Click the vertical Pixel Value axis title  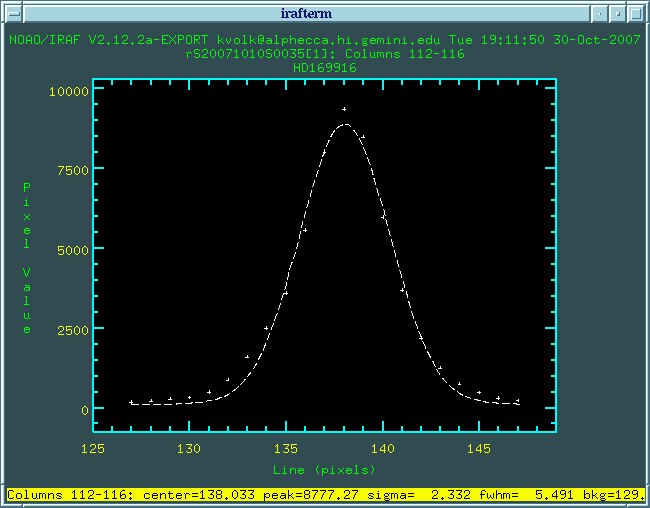27,258
